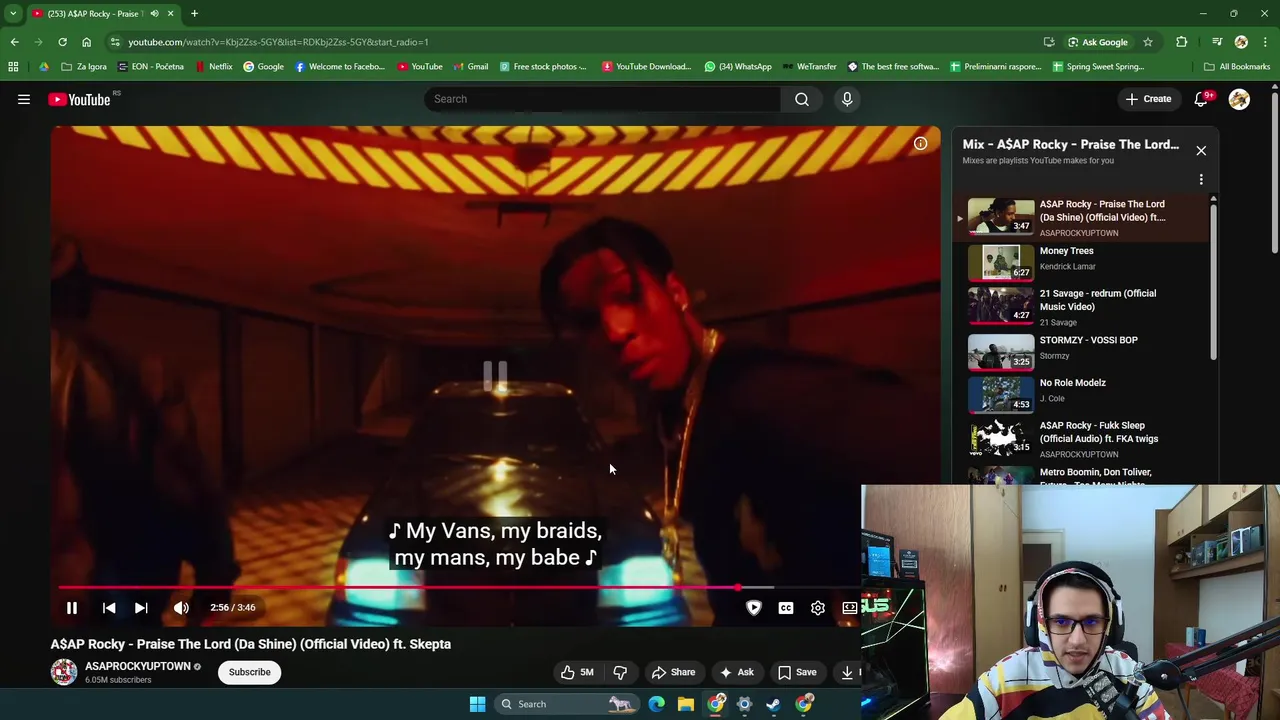Image resolution: width=1280 pixels, height=720 pixels.
Task: Open the Windows Start menu
Action: (477, 704)
